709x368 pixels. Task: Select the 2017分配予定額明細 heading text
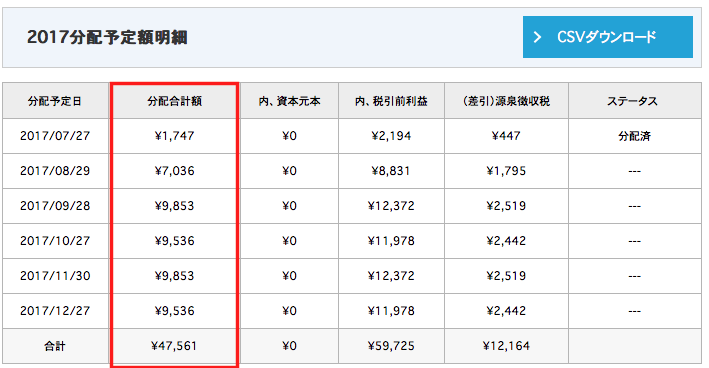(107, 37)
